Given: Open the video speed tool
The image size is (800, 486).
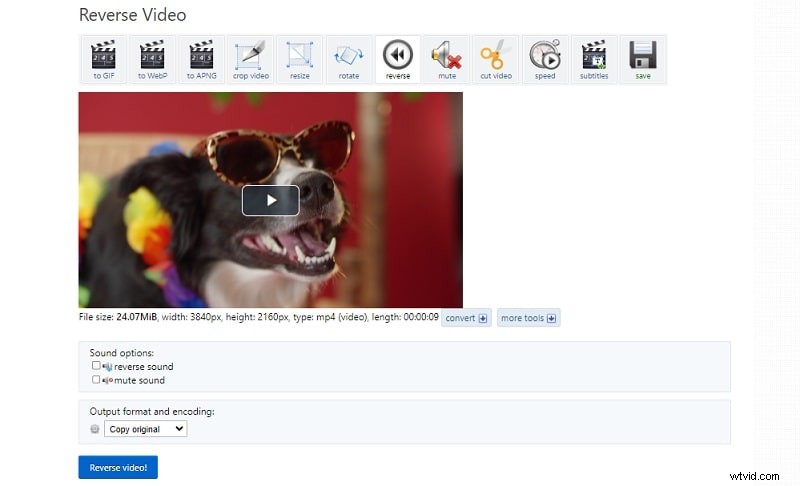Looking at the screenshot, I should click(544, 59).
